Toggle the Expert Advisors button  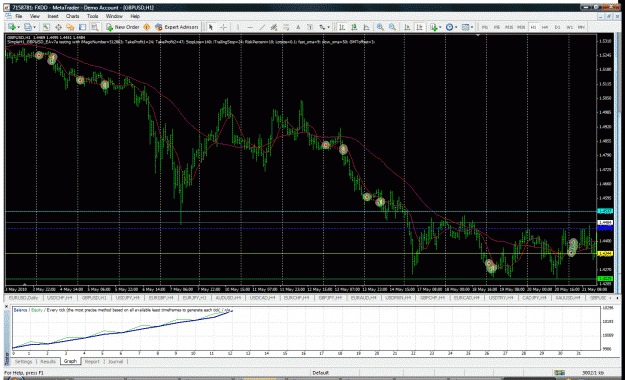[x=177, y=27]
